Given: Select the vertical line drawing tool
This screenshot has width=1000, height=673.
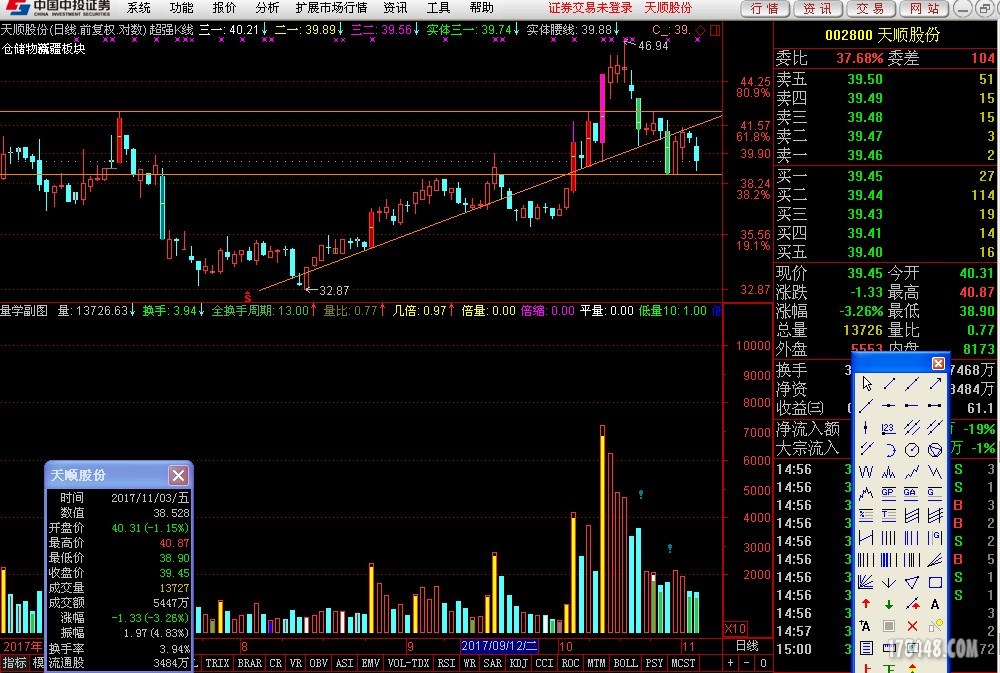Looking at the screenshot, I should tap(866, 427).
